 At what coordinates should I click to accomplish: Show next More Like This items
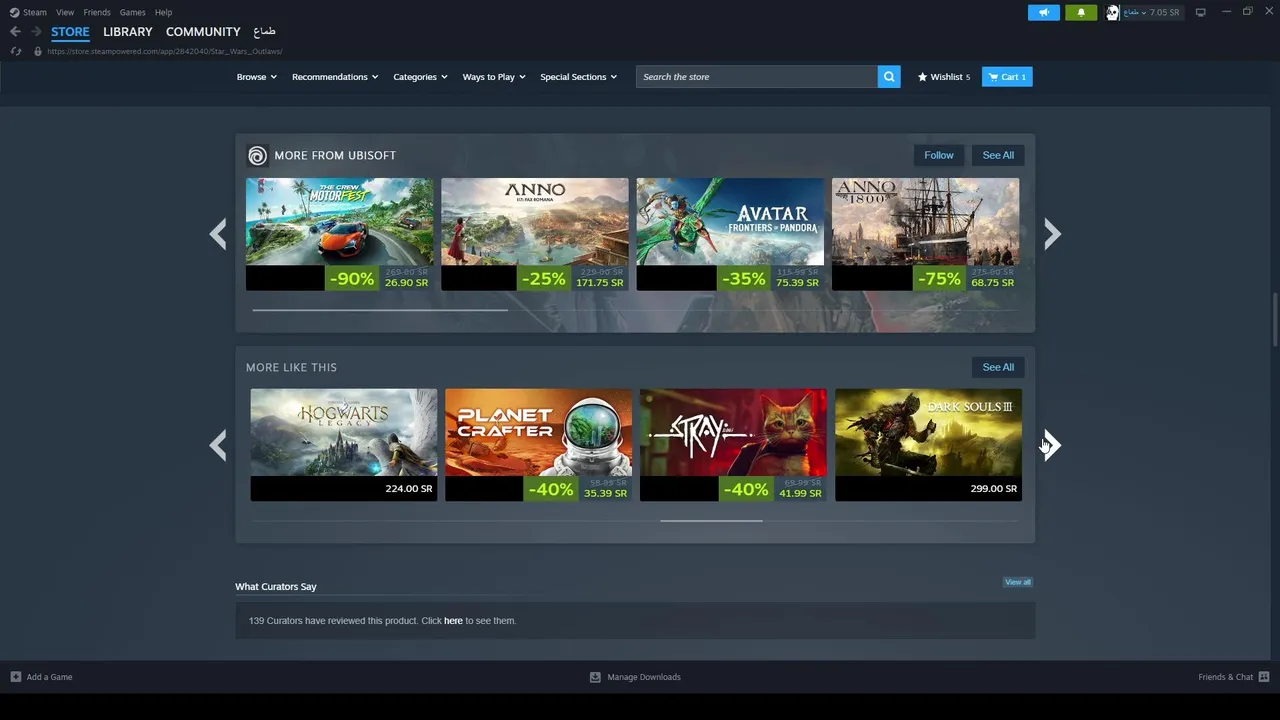click(1052, 445)
